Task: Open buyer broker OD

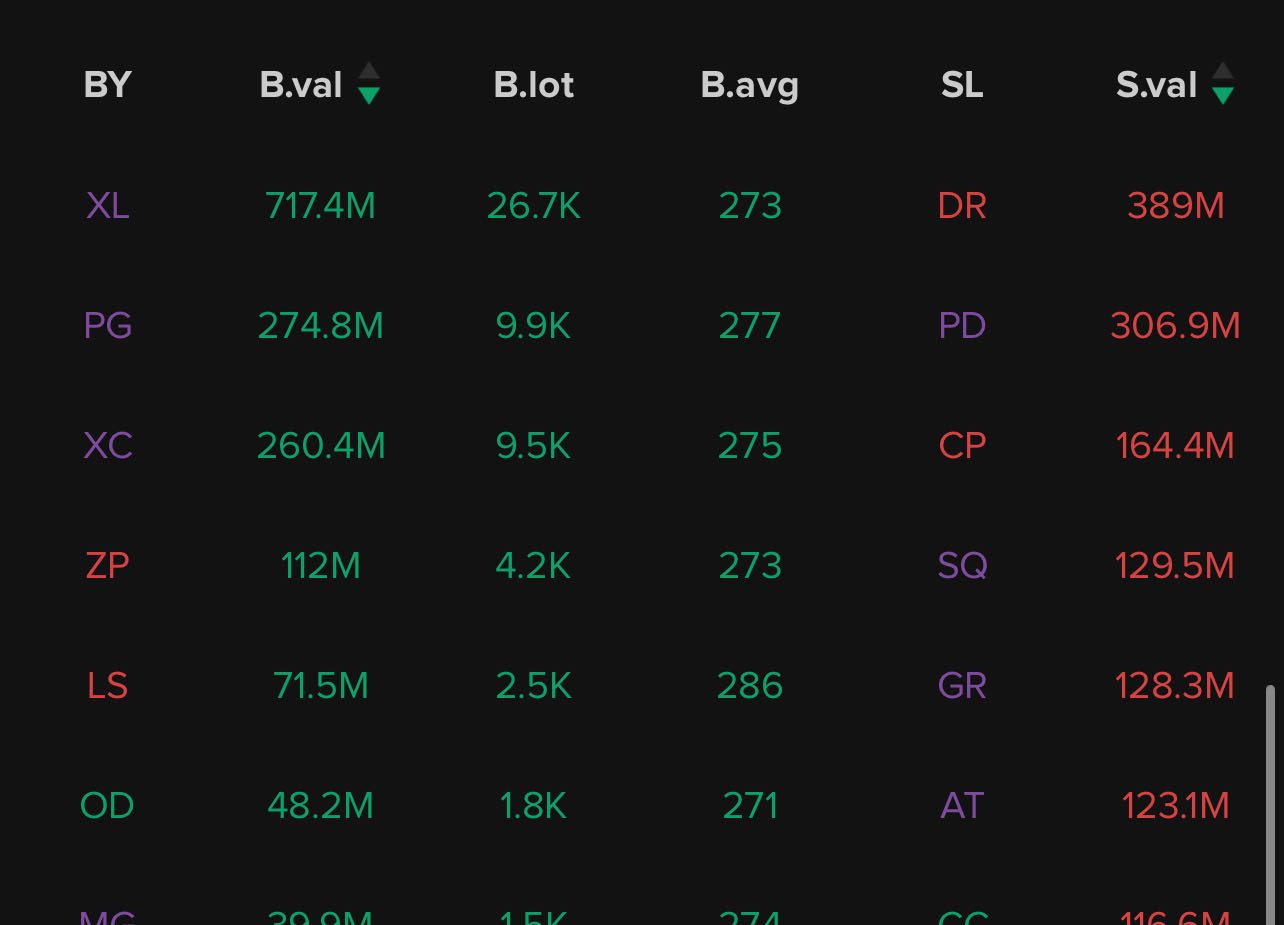Action: click(108, 806)
